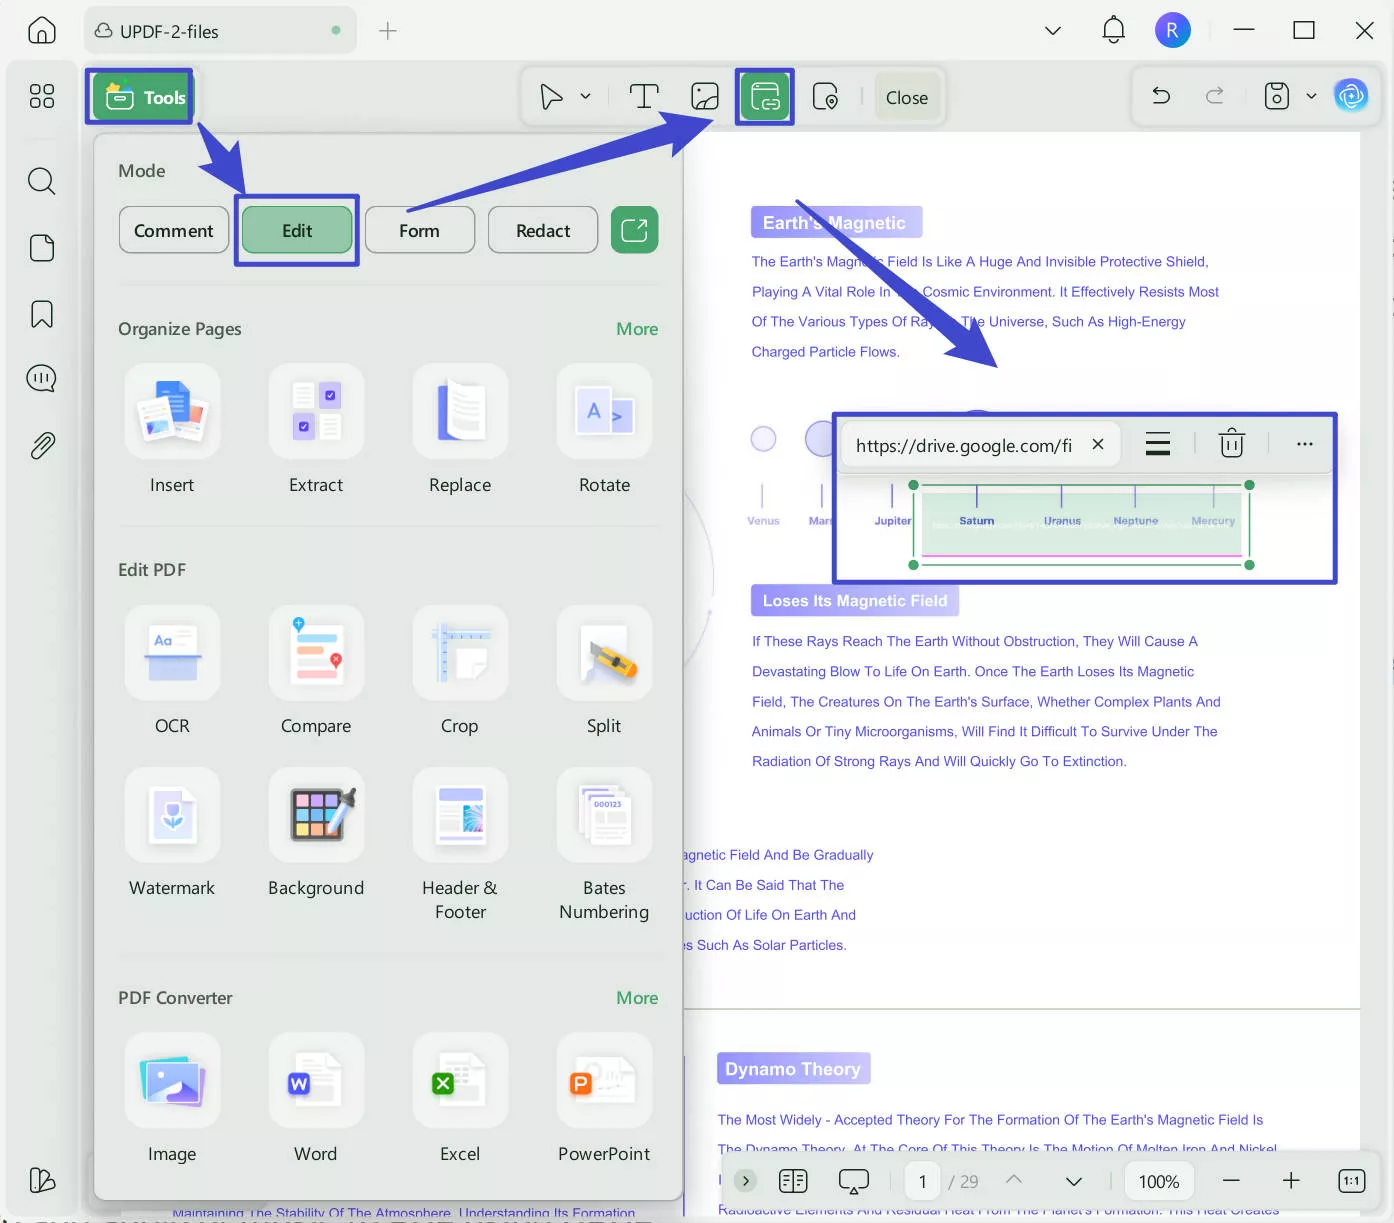Open the save options dropdown chevron
This screenshot has height=1223, width=1394.
click(1312, 96)
